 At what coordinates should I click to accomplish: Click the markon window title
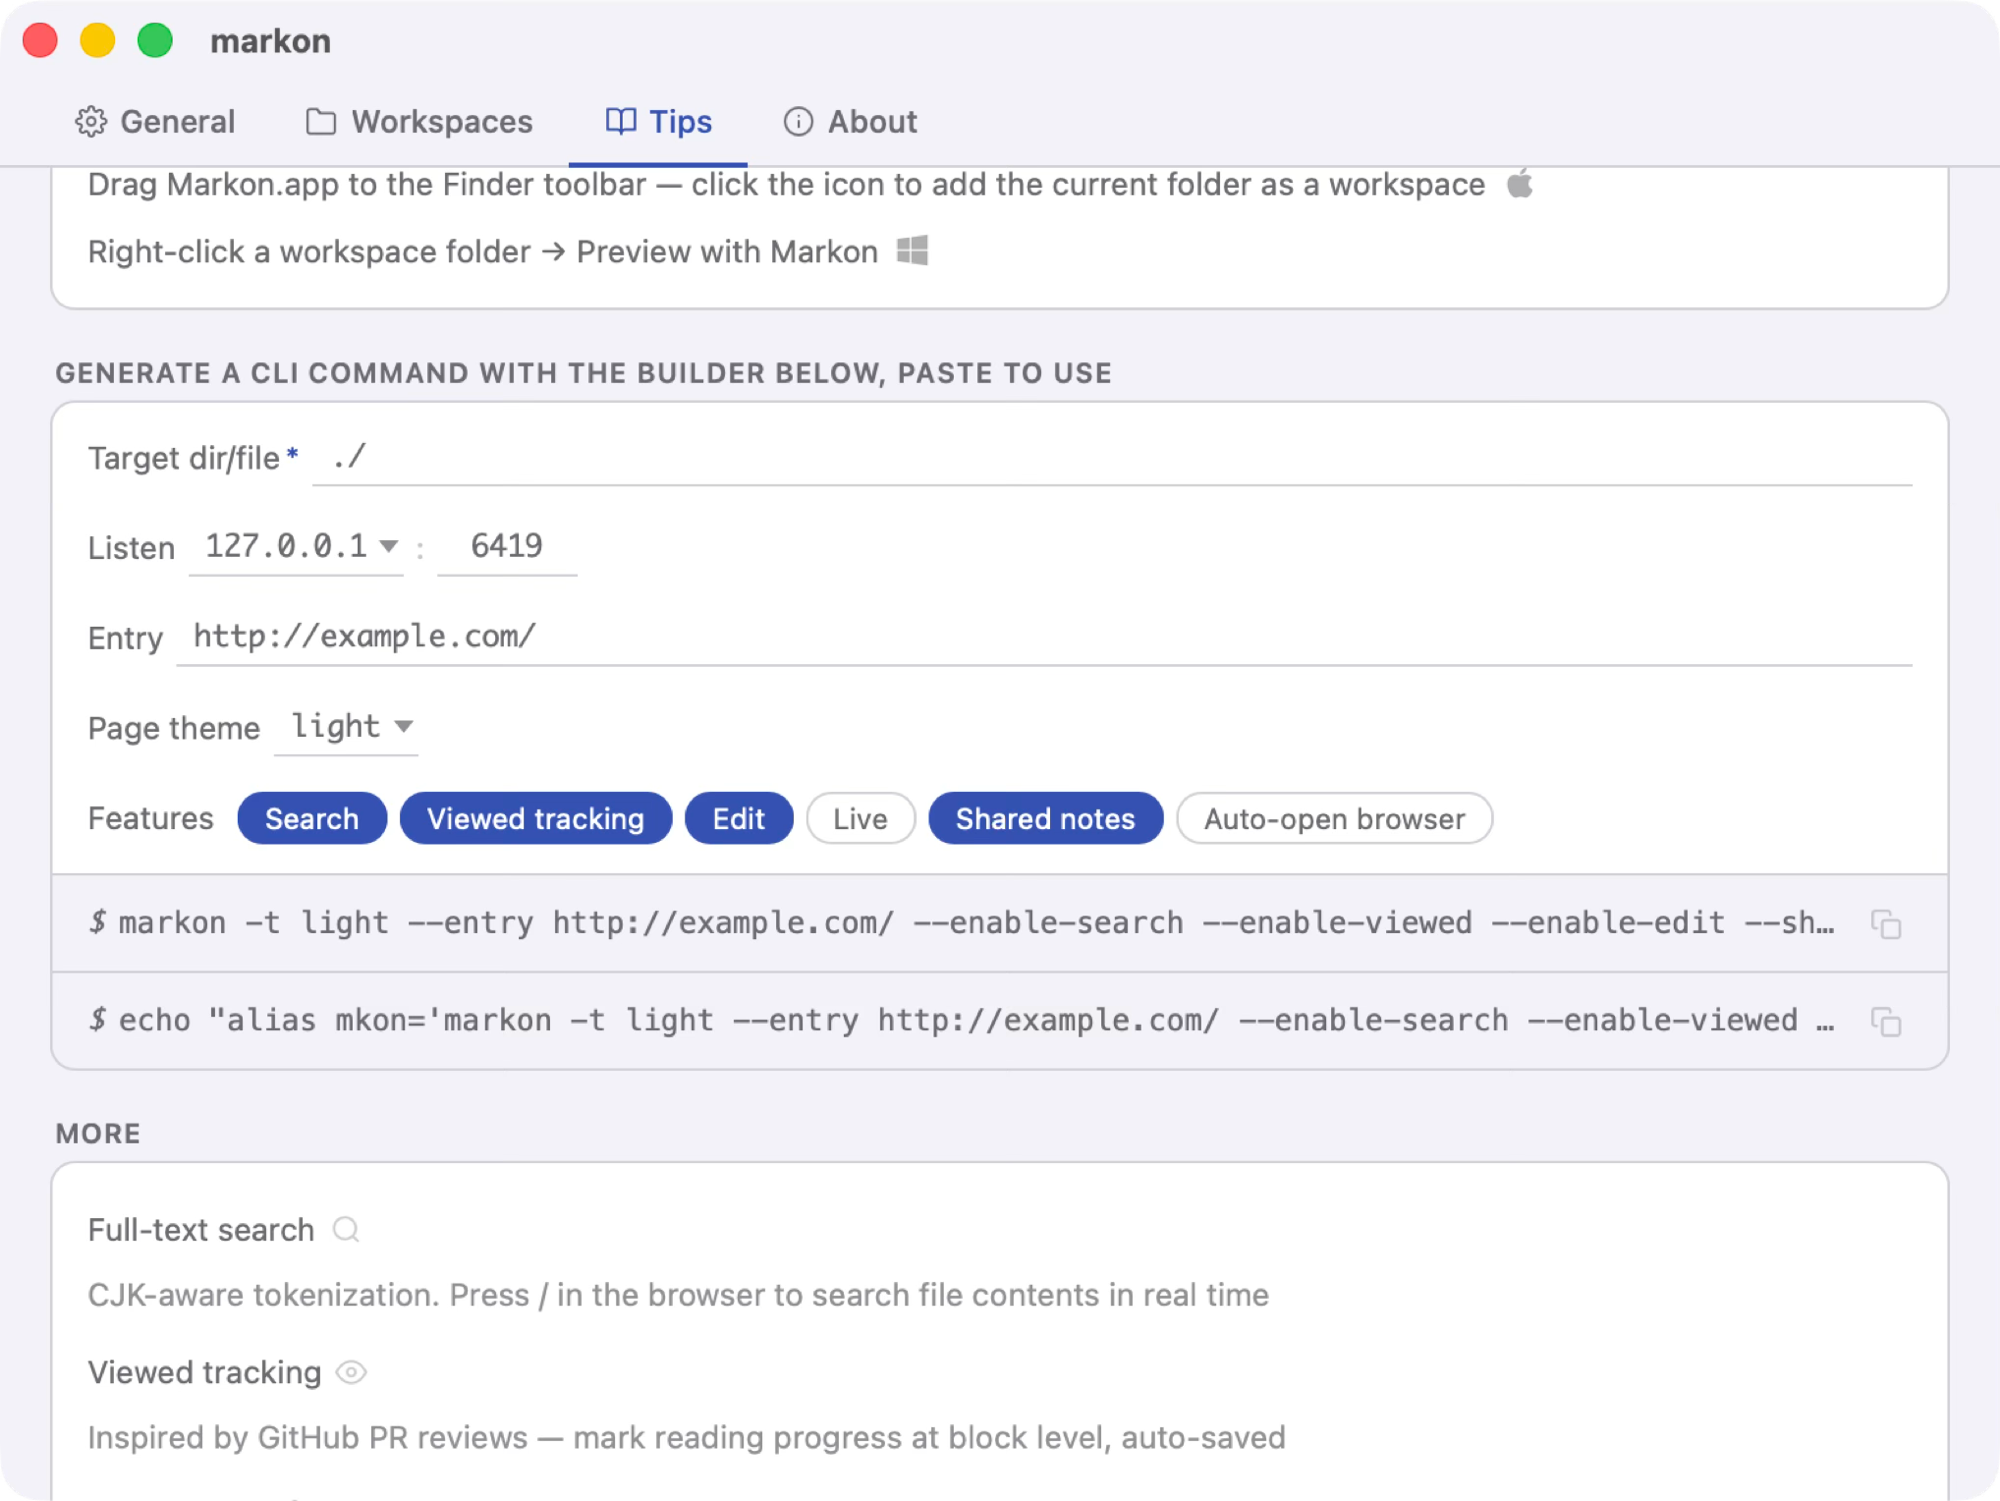pos(271,41)
